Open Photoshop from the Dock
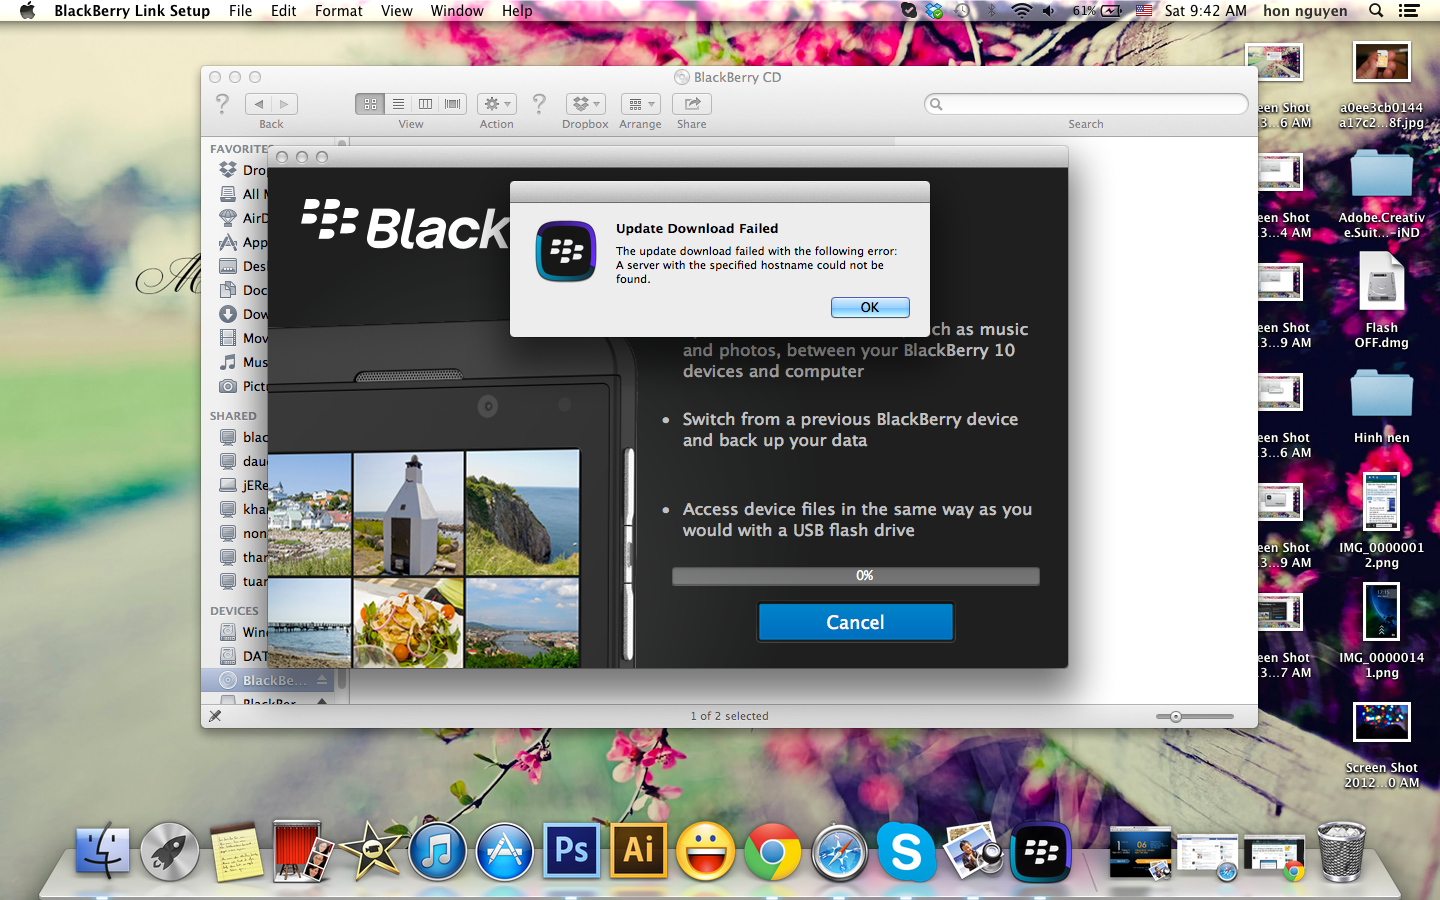 [571, 851]
